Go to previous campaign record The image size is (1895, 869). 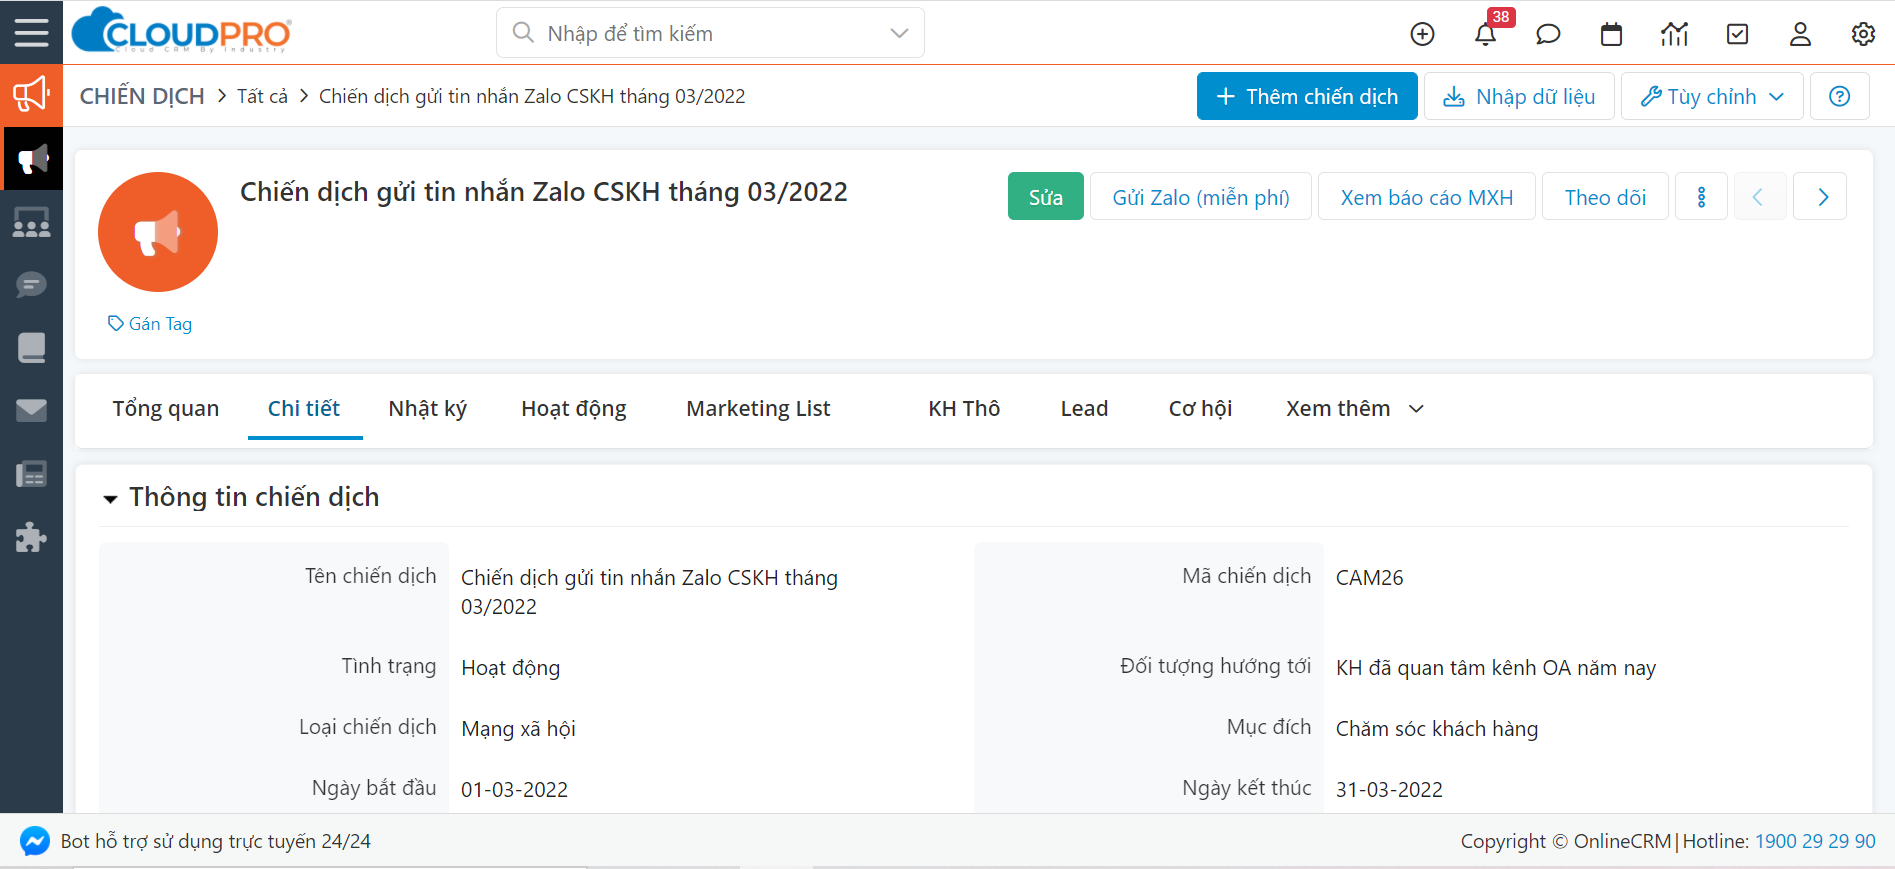(x=1759, y=196)
